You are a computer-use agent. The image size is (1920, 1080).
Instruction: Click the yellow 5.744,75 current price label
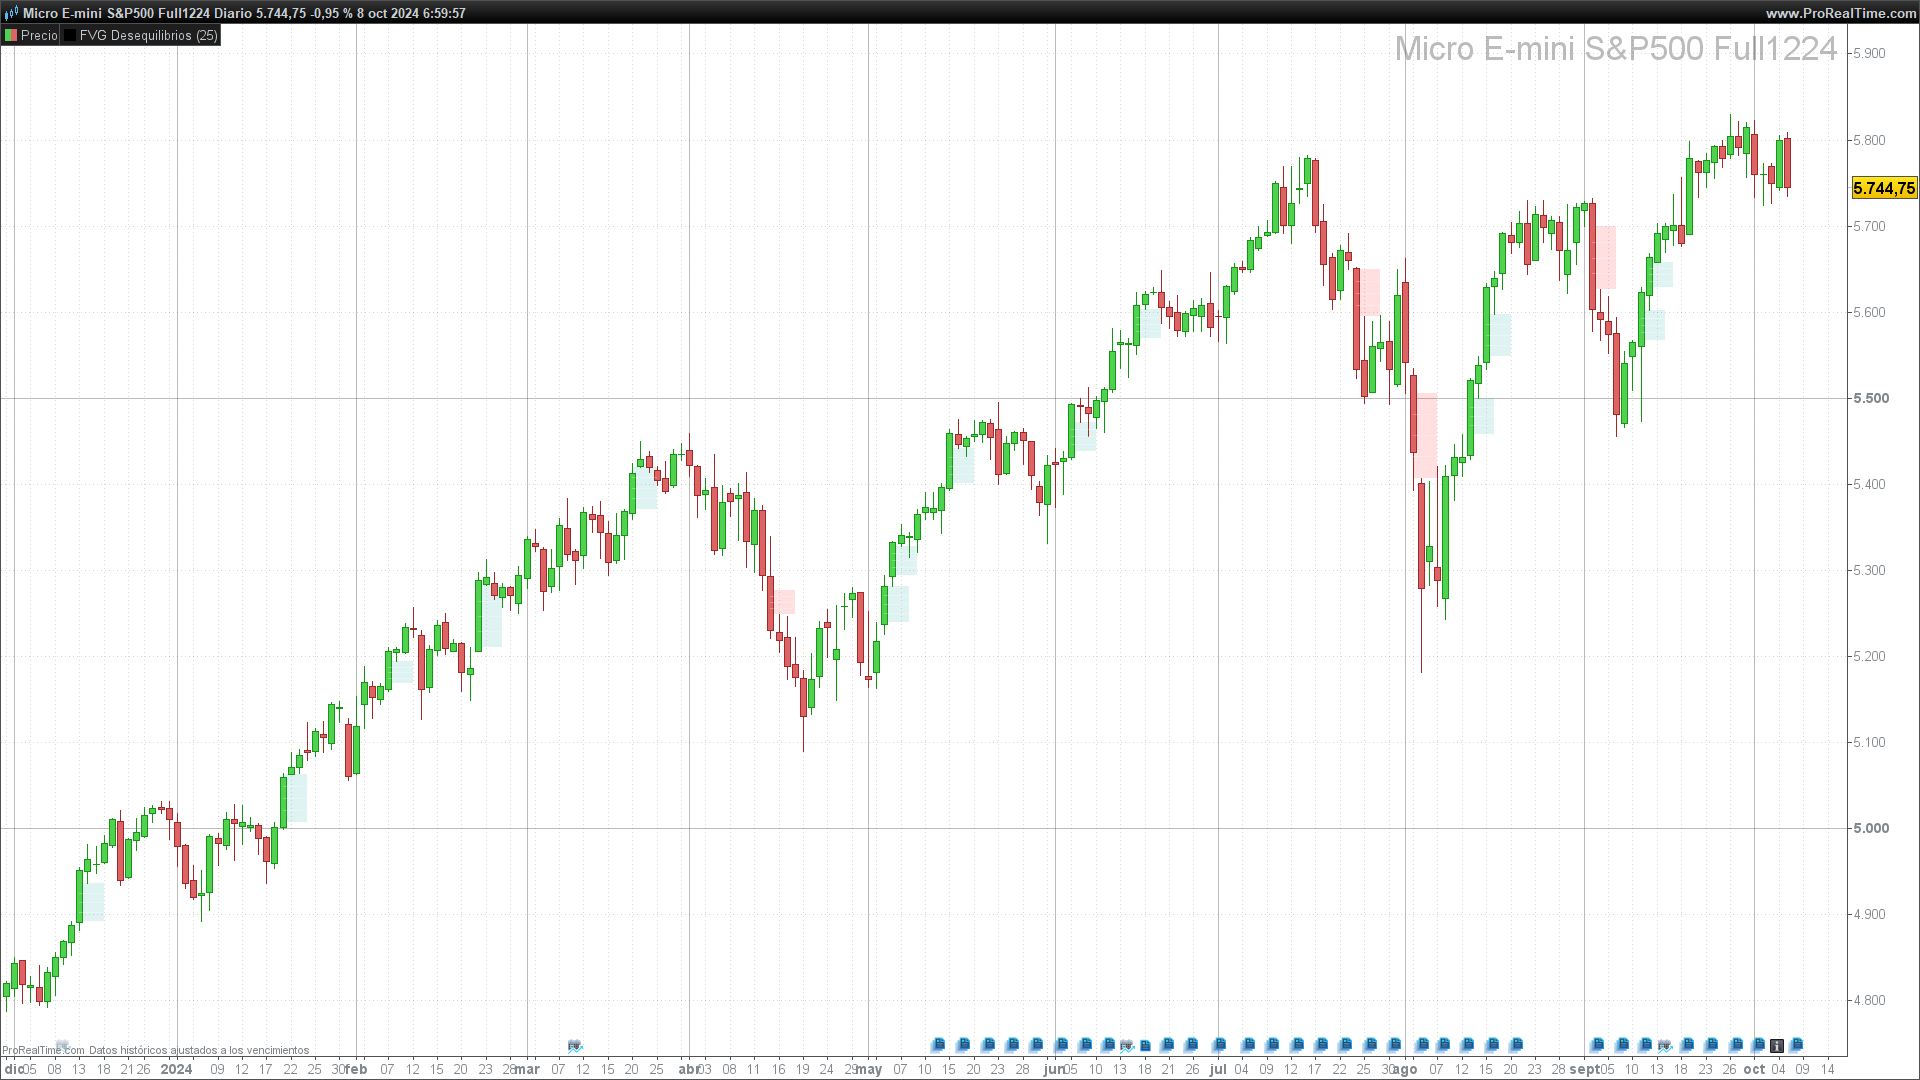(1883, 188)
